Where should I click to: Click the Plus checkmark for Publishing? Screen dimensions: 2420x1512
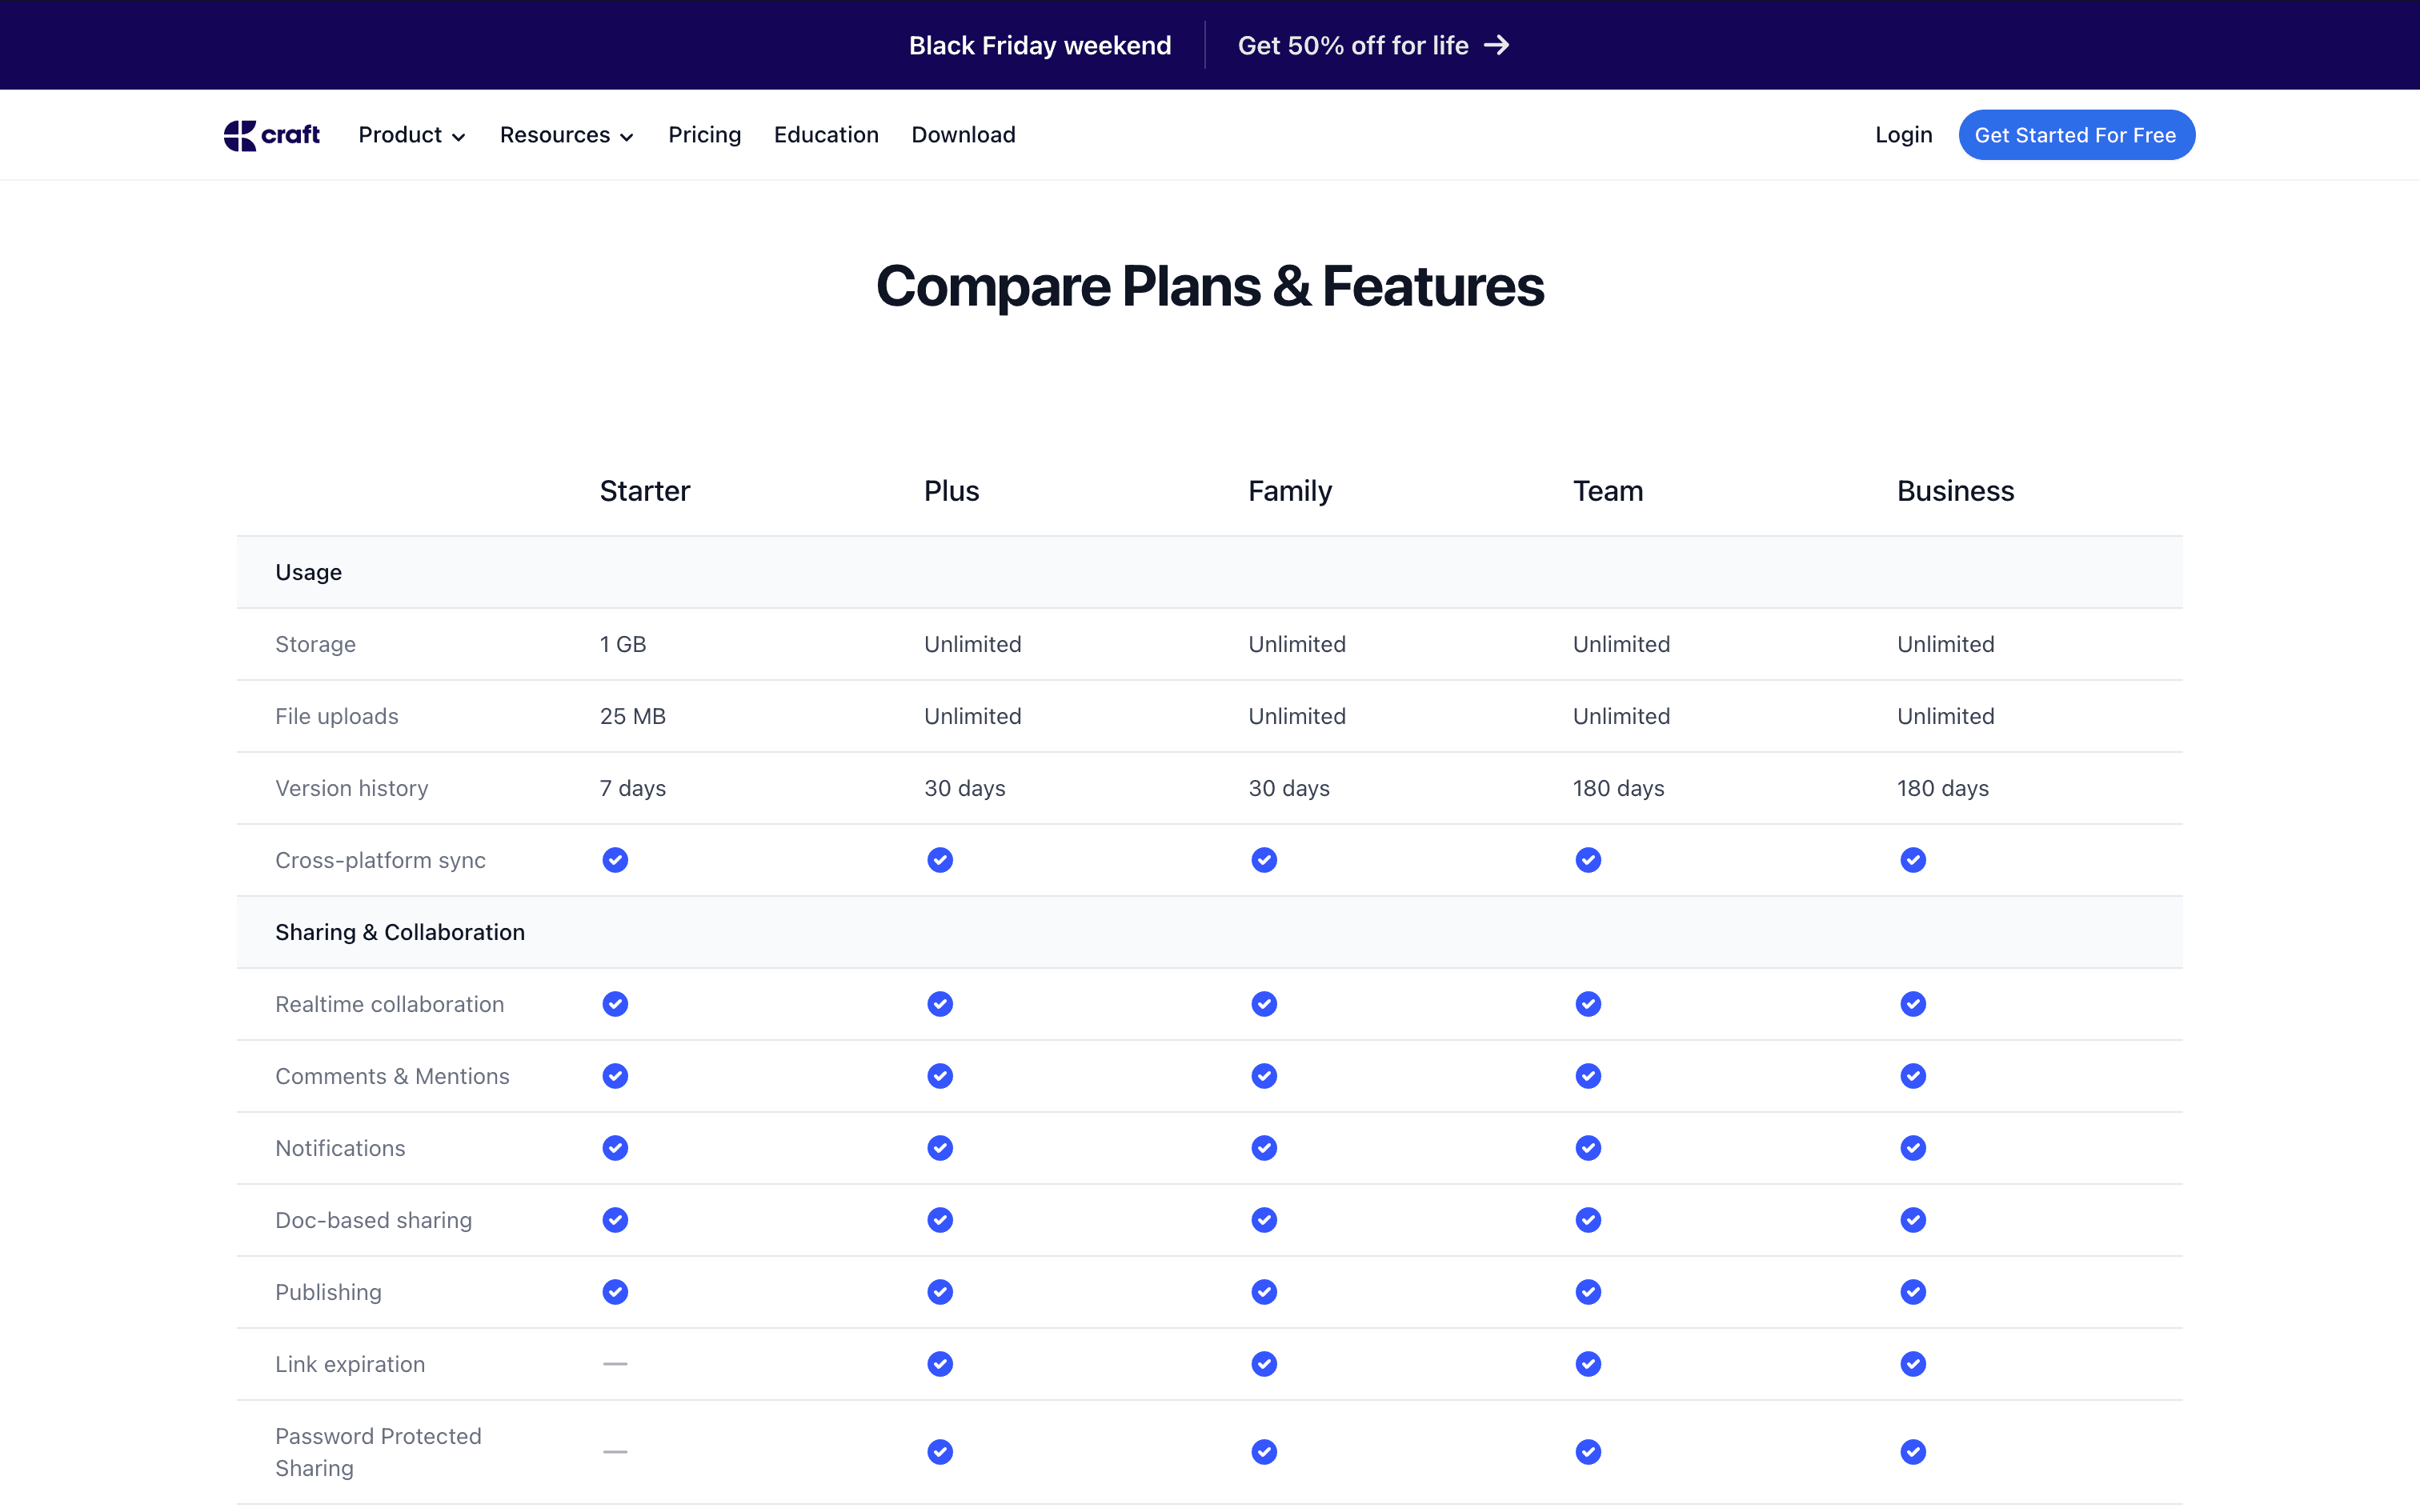click(939, 1291)
